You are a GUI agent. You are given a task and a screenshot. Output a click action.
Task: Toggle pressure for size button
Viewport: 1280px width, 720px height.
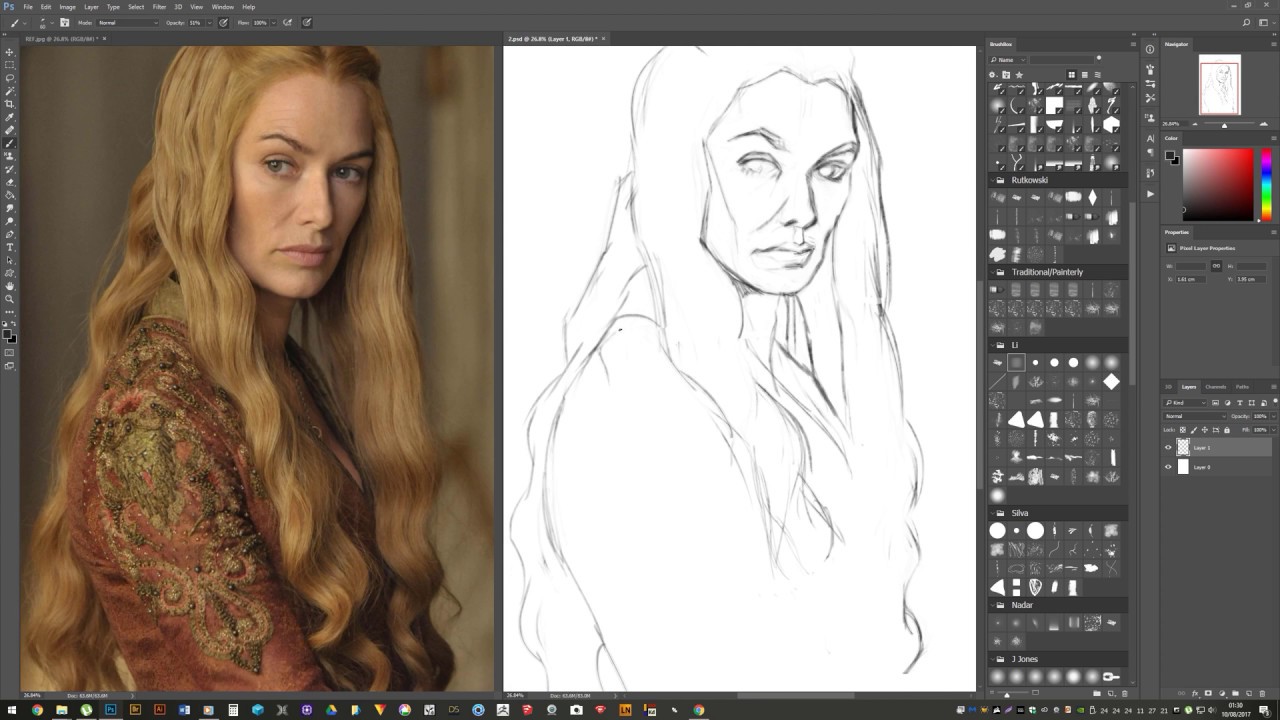coord(307,22)
